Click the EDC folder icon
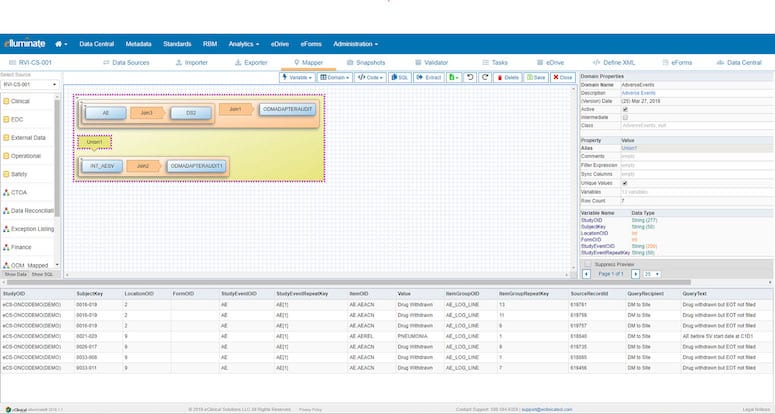The height and width of the screenshot is (414, 775). pyautogui.click(x=6, y=120)
